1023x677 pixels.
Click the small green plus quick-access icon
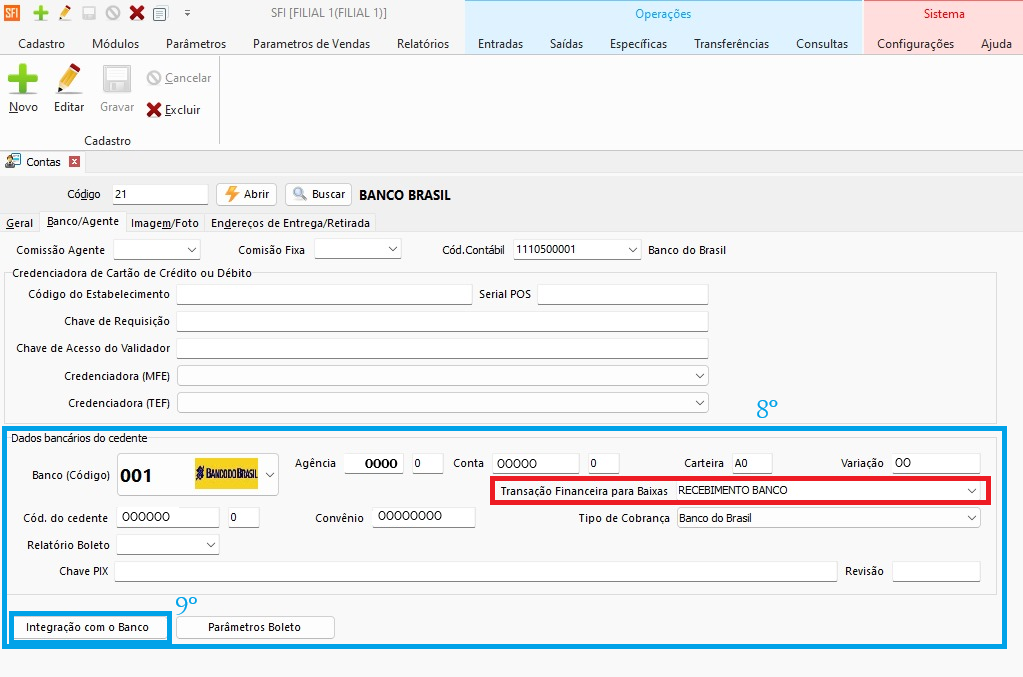[40, 13]
